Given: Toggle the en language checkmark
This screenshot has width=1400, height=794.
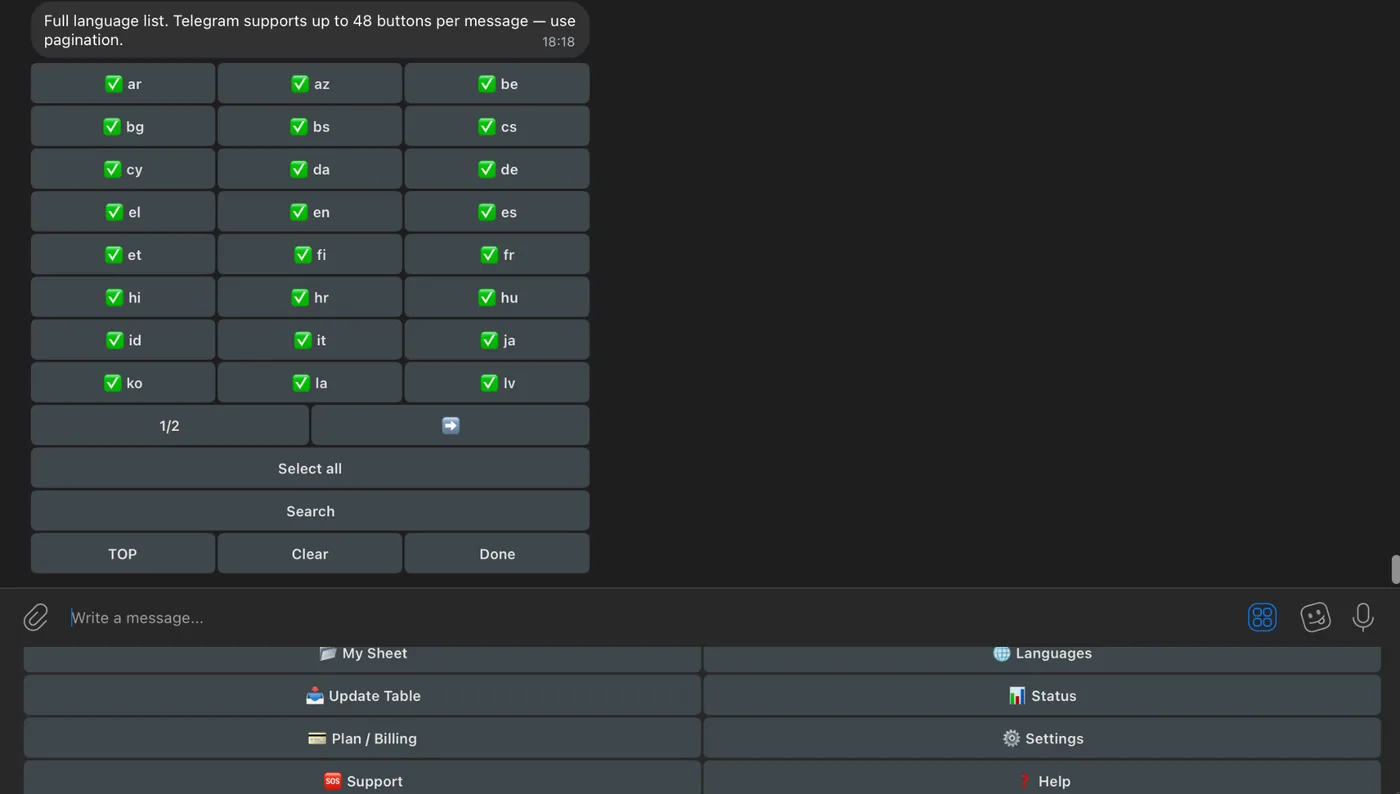Looking at the screenshot, I should 309,212.
